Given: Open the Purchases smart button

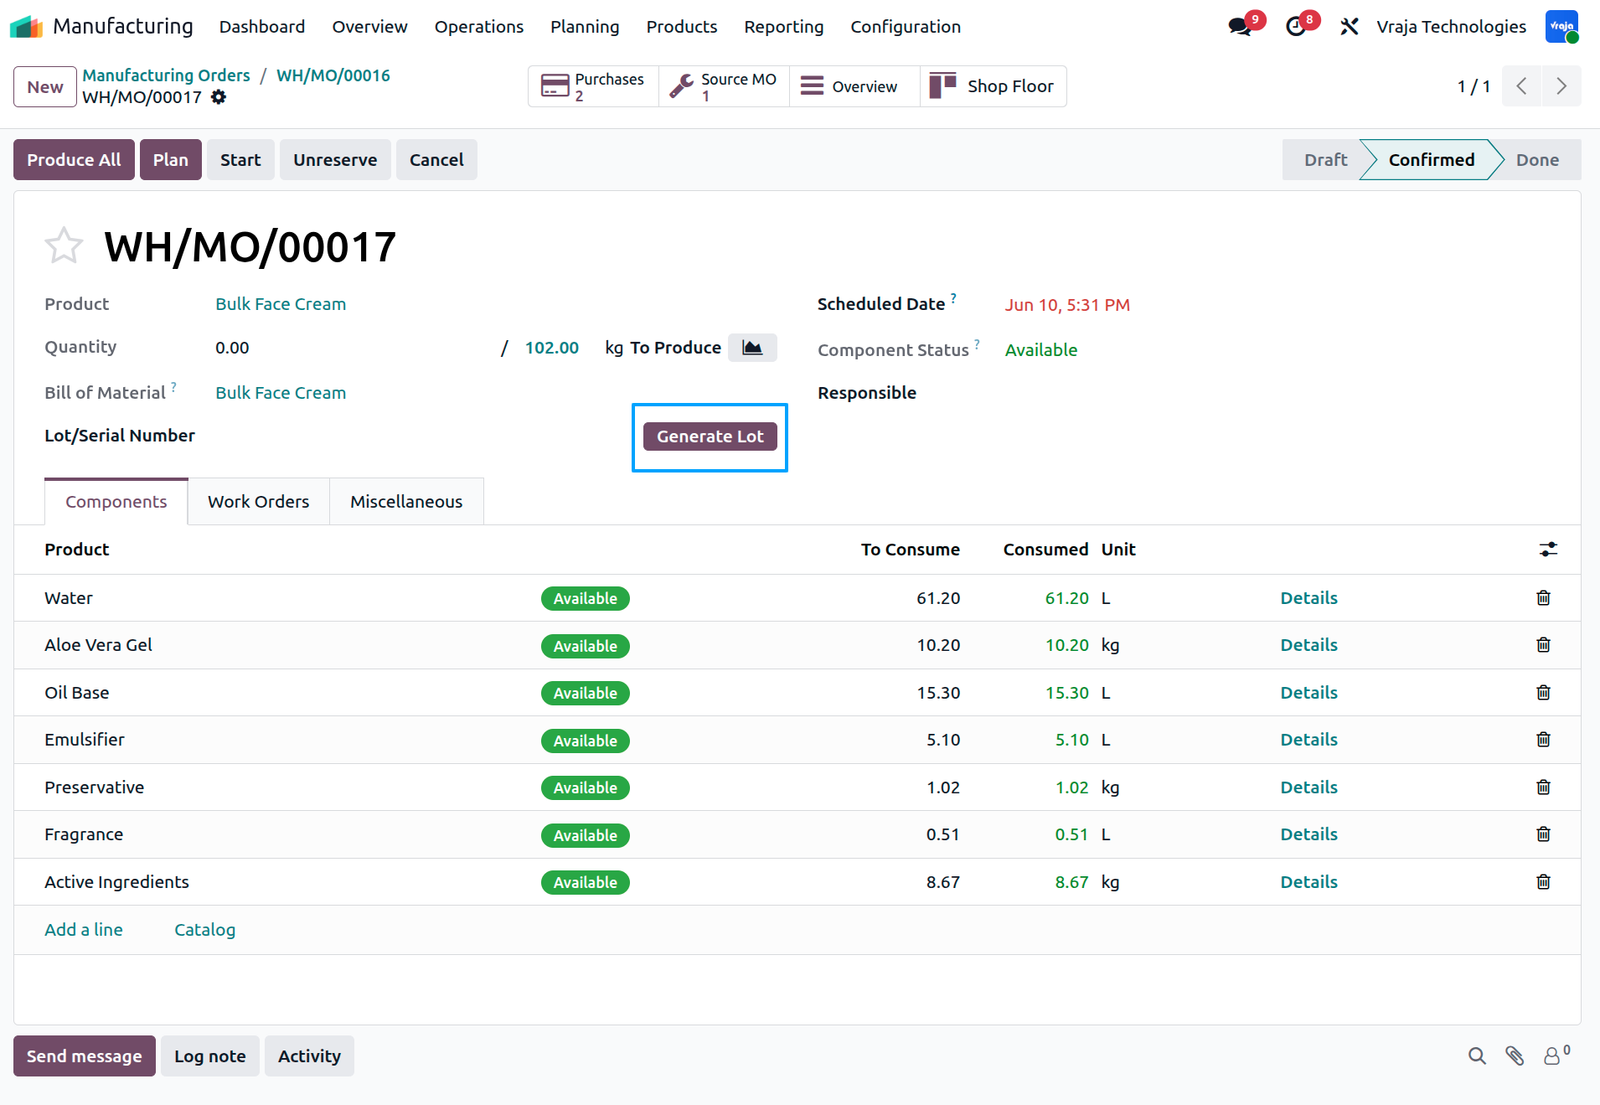Looking at the screenshot, I should [x=593, y=86].
